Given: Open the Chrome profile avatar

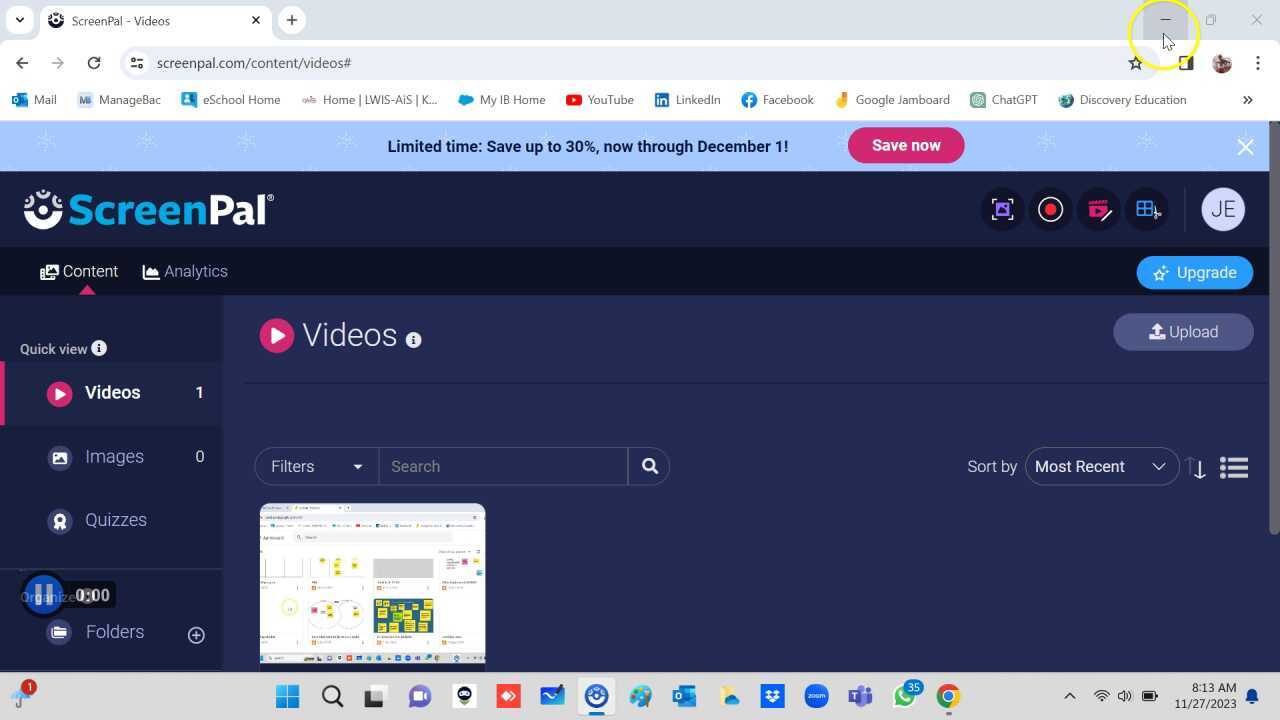Looking at the screenshot, I should coord(1221,63).
